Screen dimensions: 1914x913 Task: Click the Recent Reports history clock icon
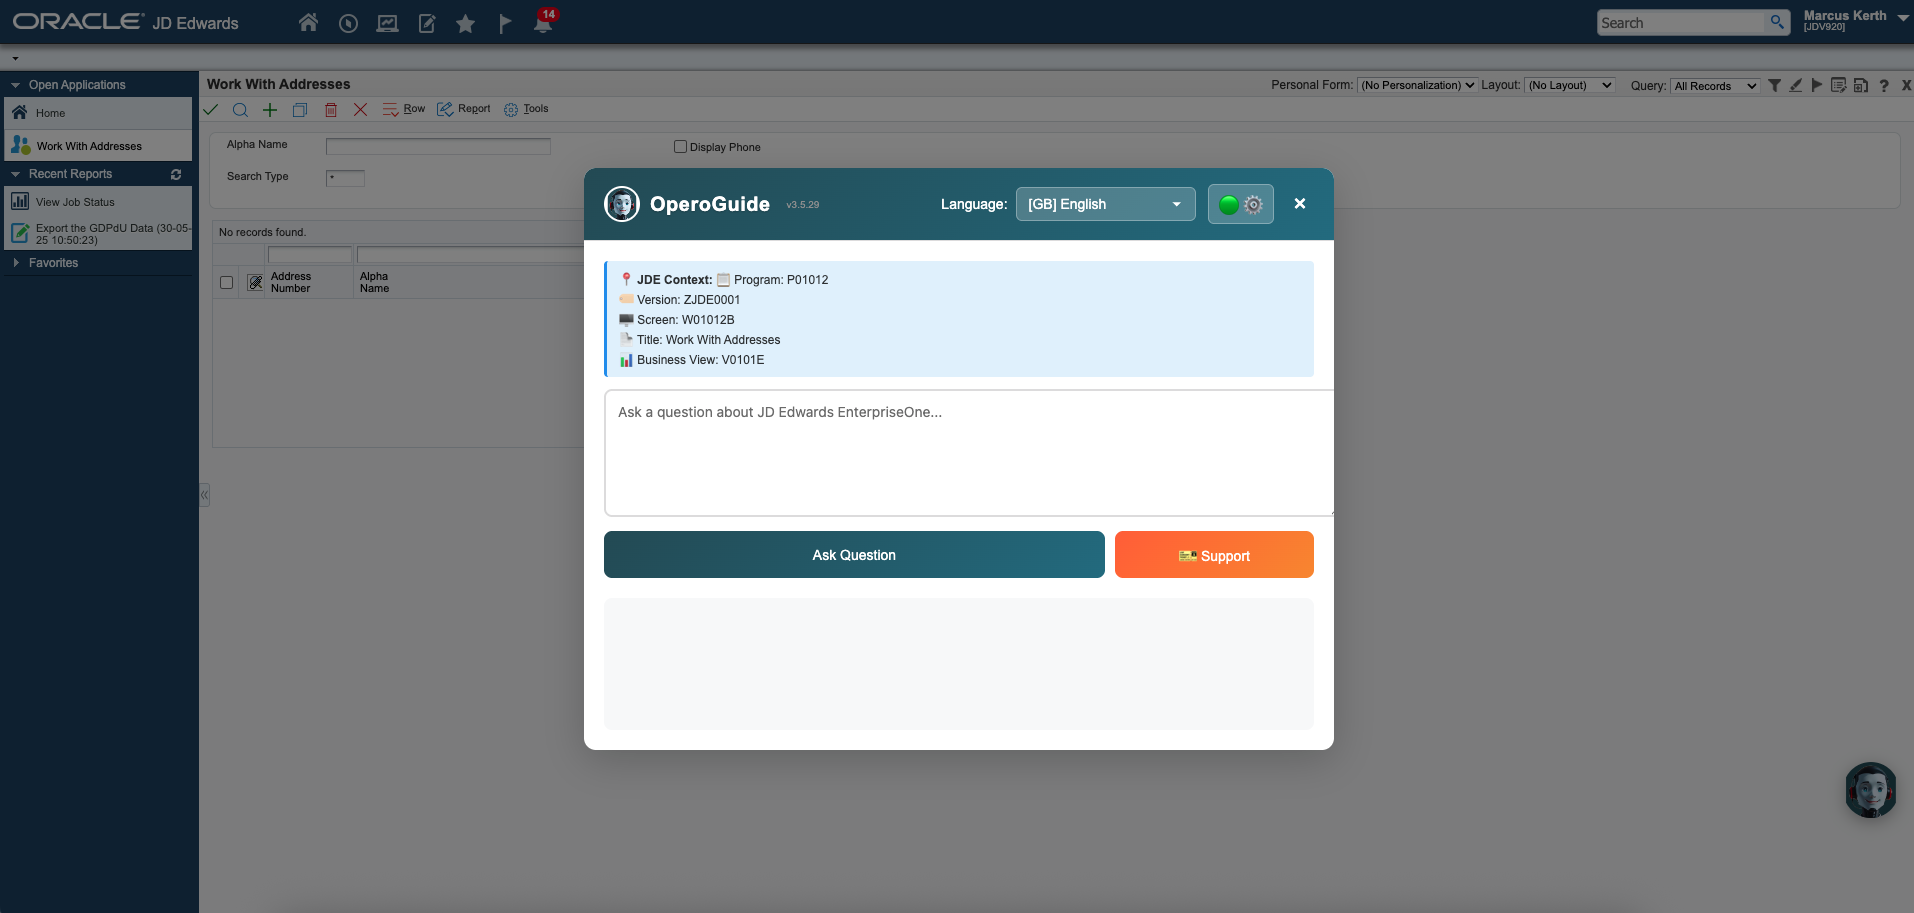(x=348, y=22)
